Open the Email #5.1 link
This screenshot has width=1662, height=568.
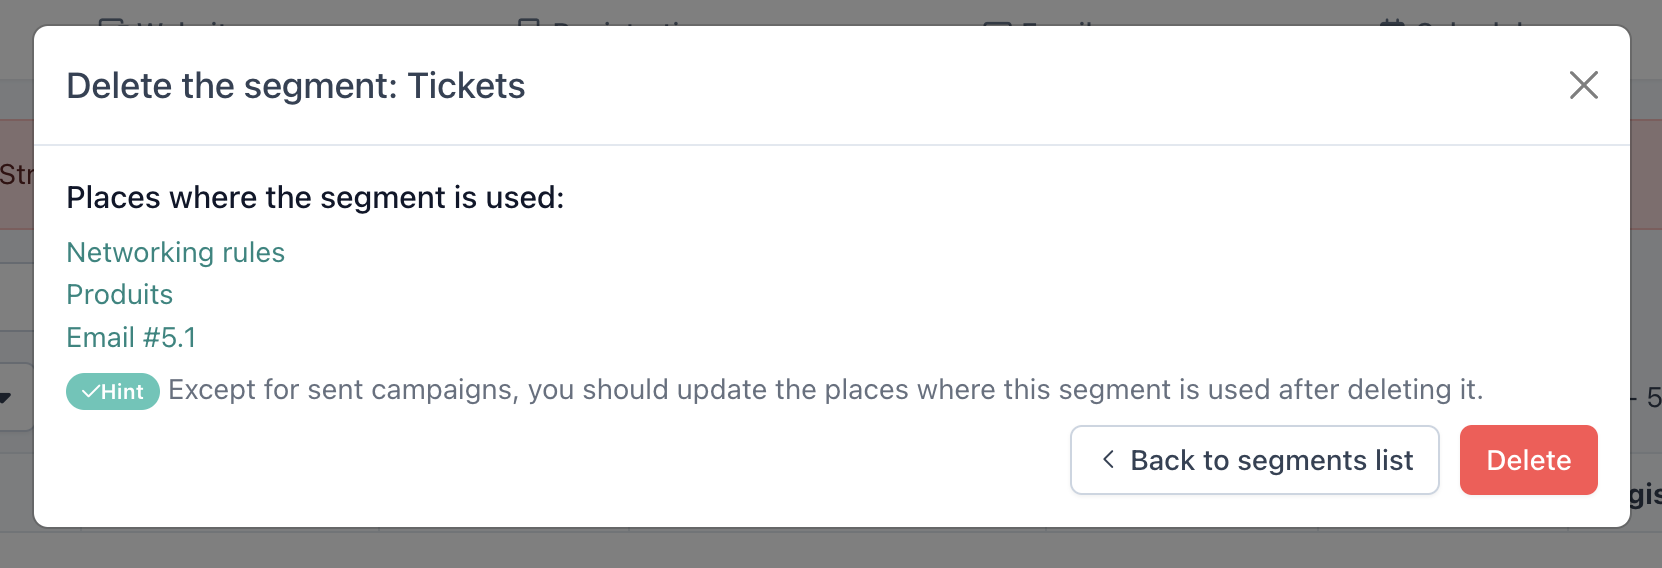click(x=131, y=337)
